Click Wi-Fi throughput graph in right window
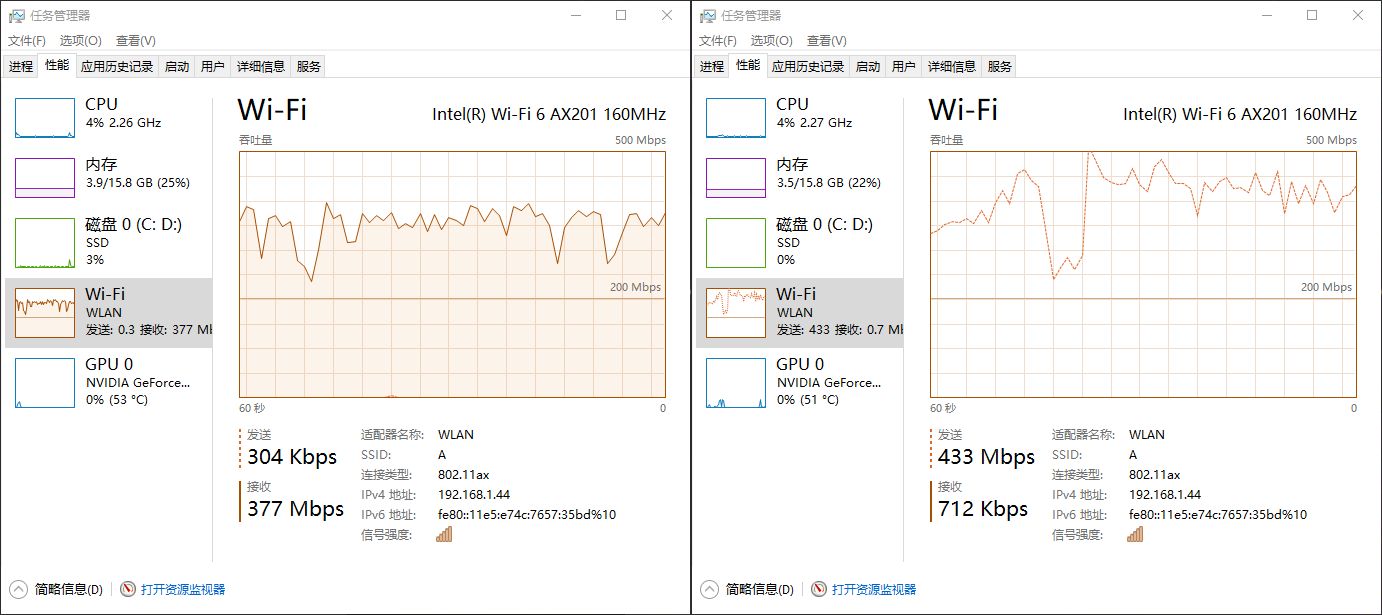Image resolution: width=1382 pixels, height=615 pixels. [1143, 274]
